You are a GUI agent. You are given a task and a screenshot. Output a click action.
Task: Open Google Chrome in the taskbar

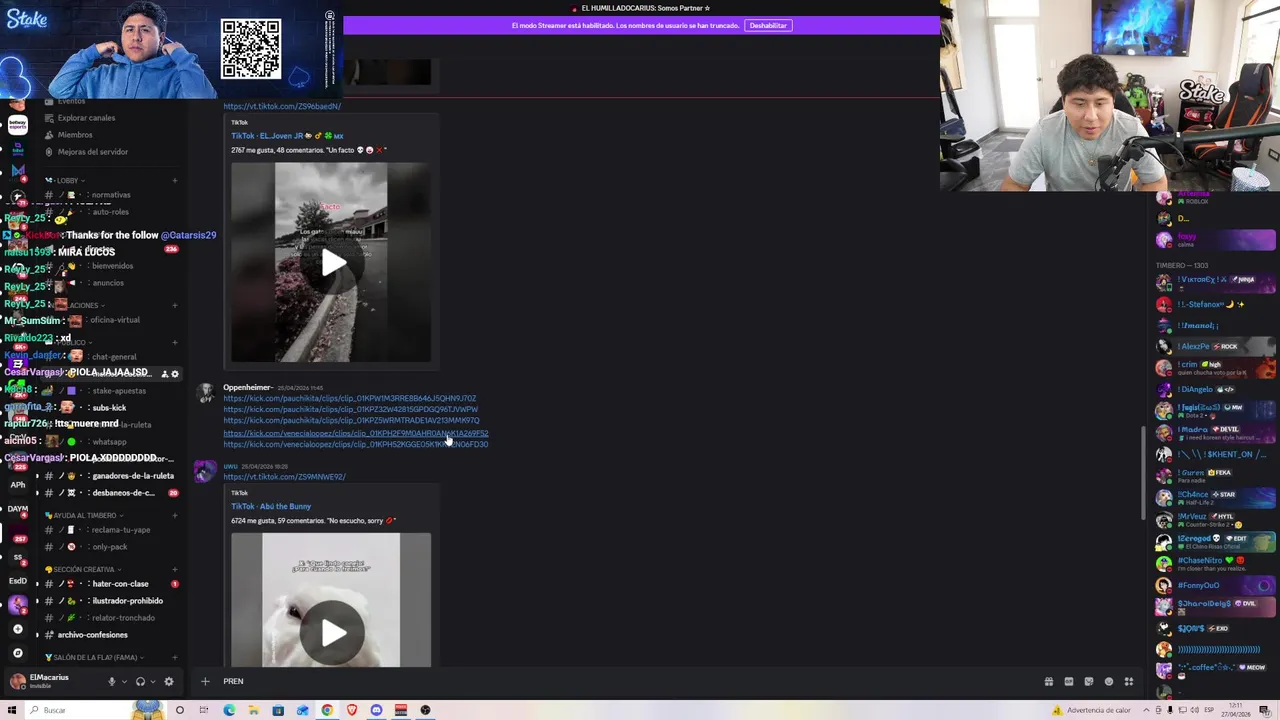pos(327,710)
